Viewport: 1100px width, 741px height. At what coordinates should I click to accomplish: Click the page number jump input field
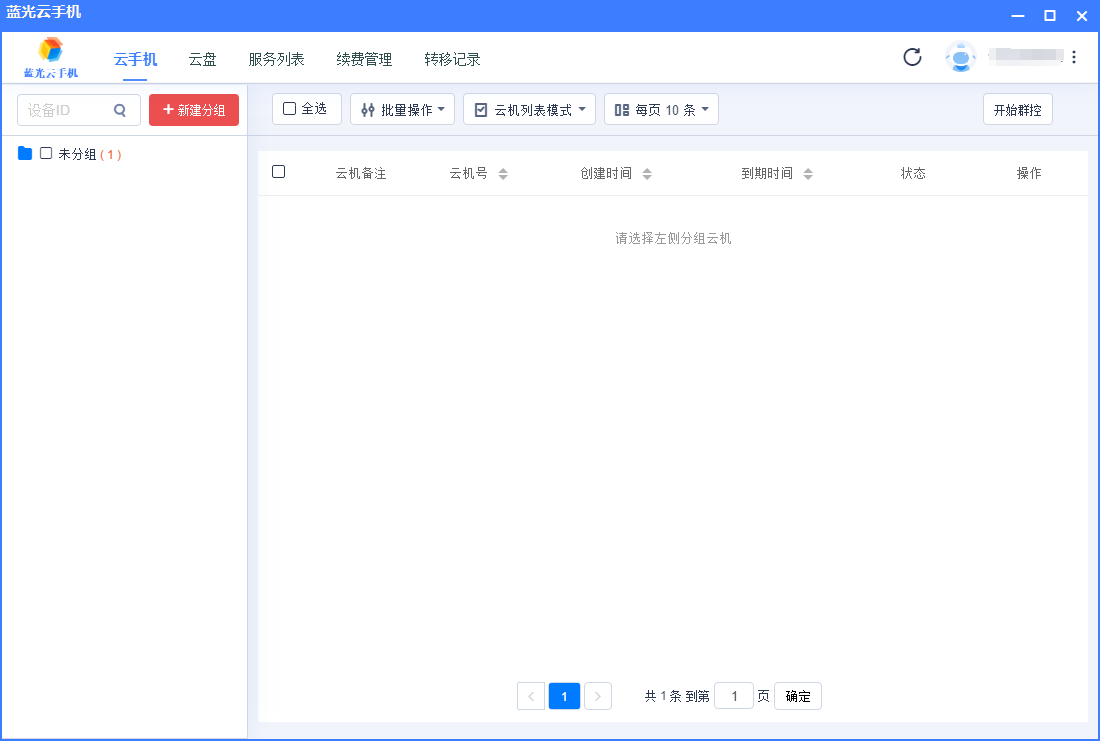tap(734, 696)
